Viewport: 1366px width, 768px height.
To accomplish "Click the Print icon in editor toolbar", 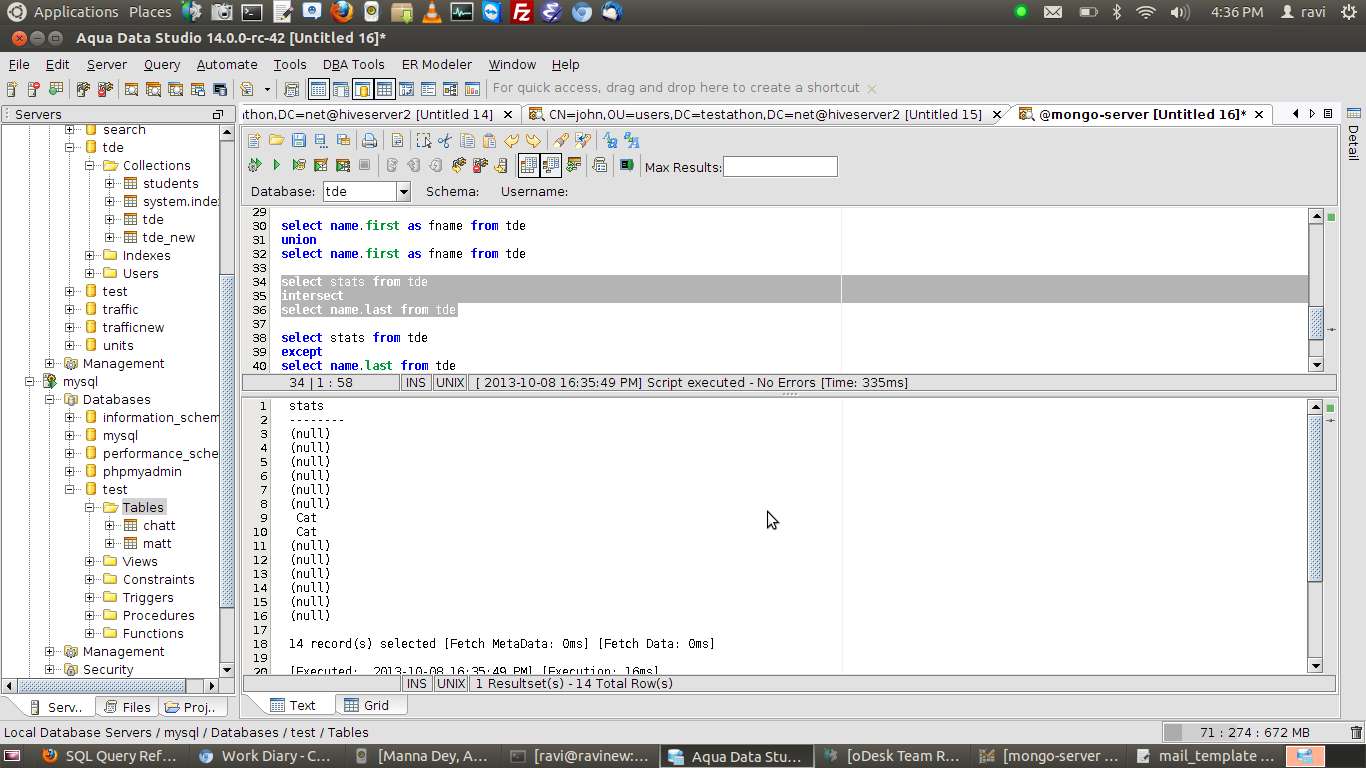I will click(x=369, y=141).
